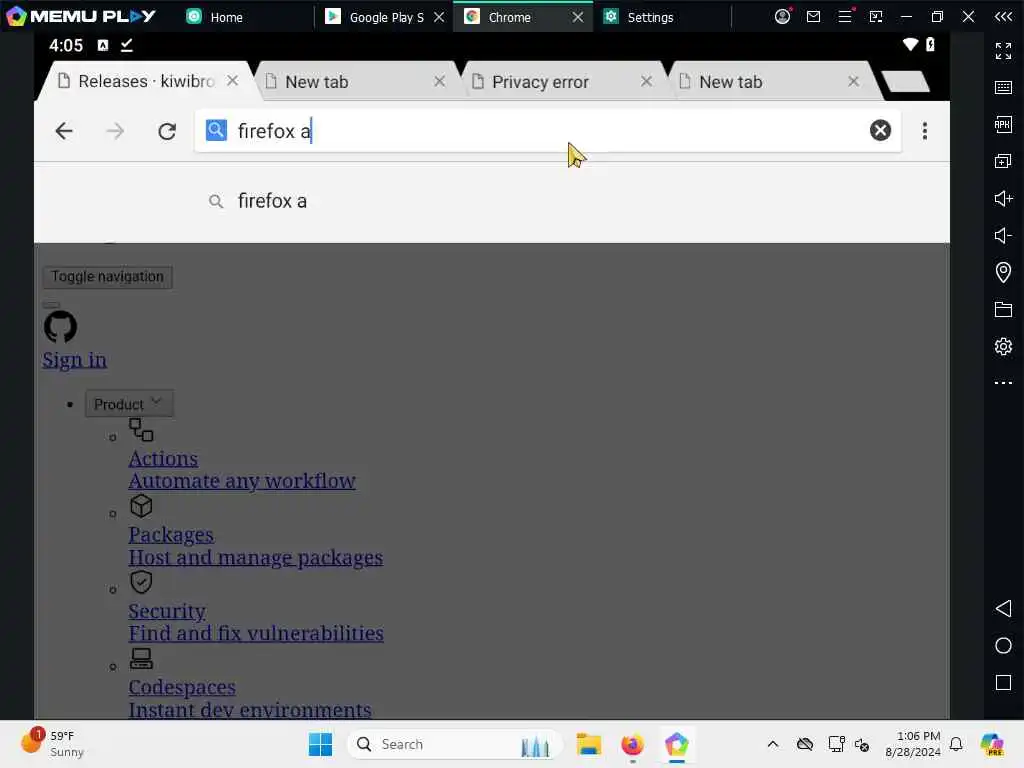Open MEmu settings gear in sidebar
This screenshot has width=1024, height=768.
1003,346
